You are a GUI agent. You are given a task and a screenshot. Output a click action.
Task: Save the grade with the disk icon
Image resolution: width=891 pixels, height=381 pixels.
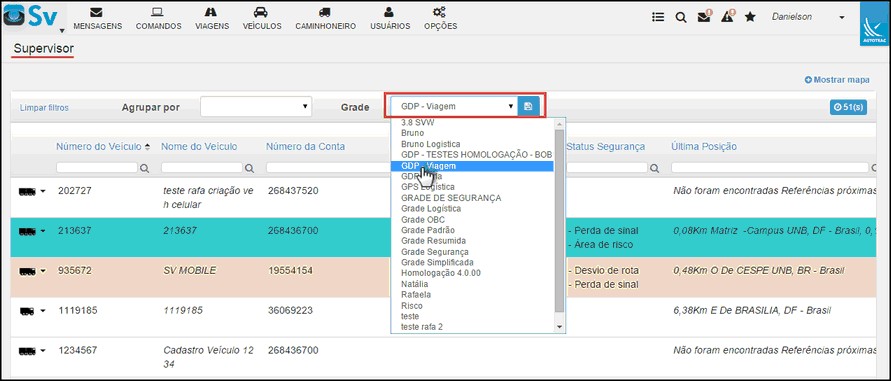click(528, 106)
